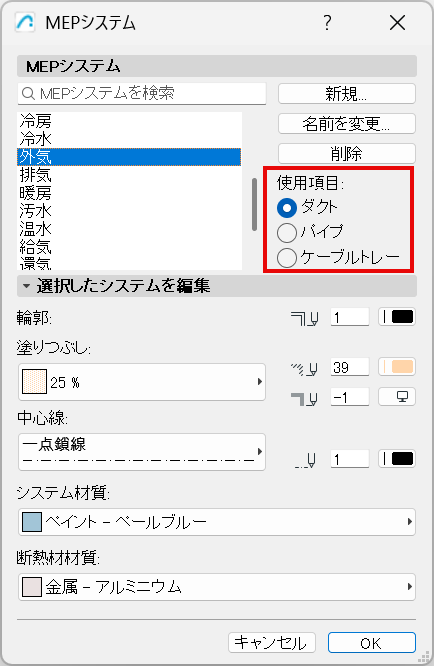
Task: Select 外気 in the system list
Action: click(129, 157)
